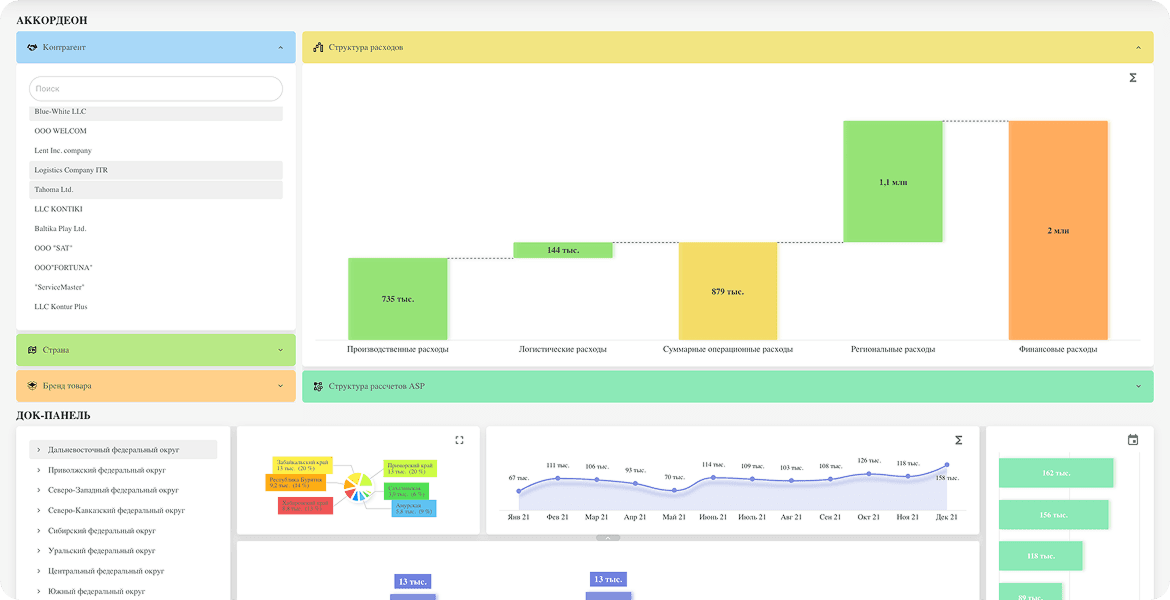Screen dimensions: 1170x600
Task: Click the 144 тыс. logistics expenses bar
Action: pos(563,250)
